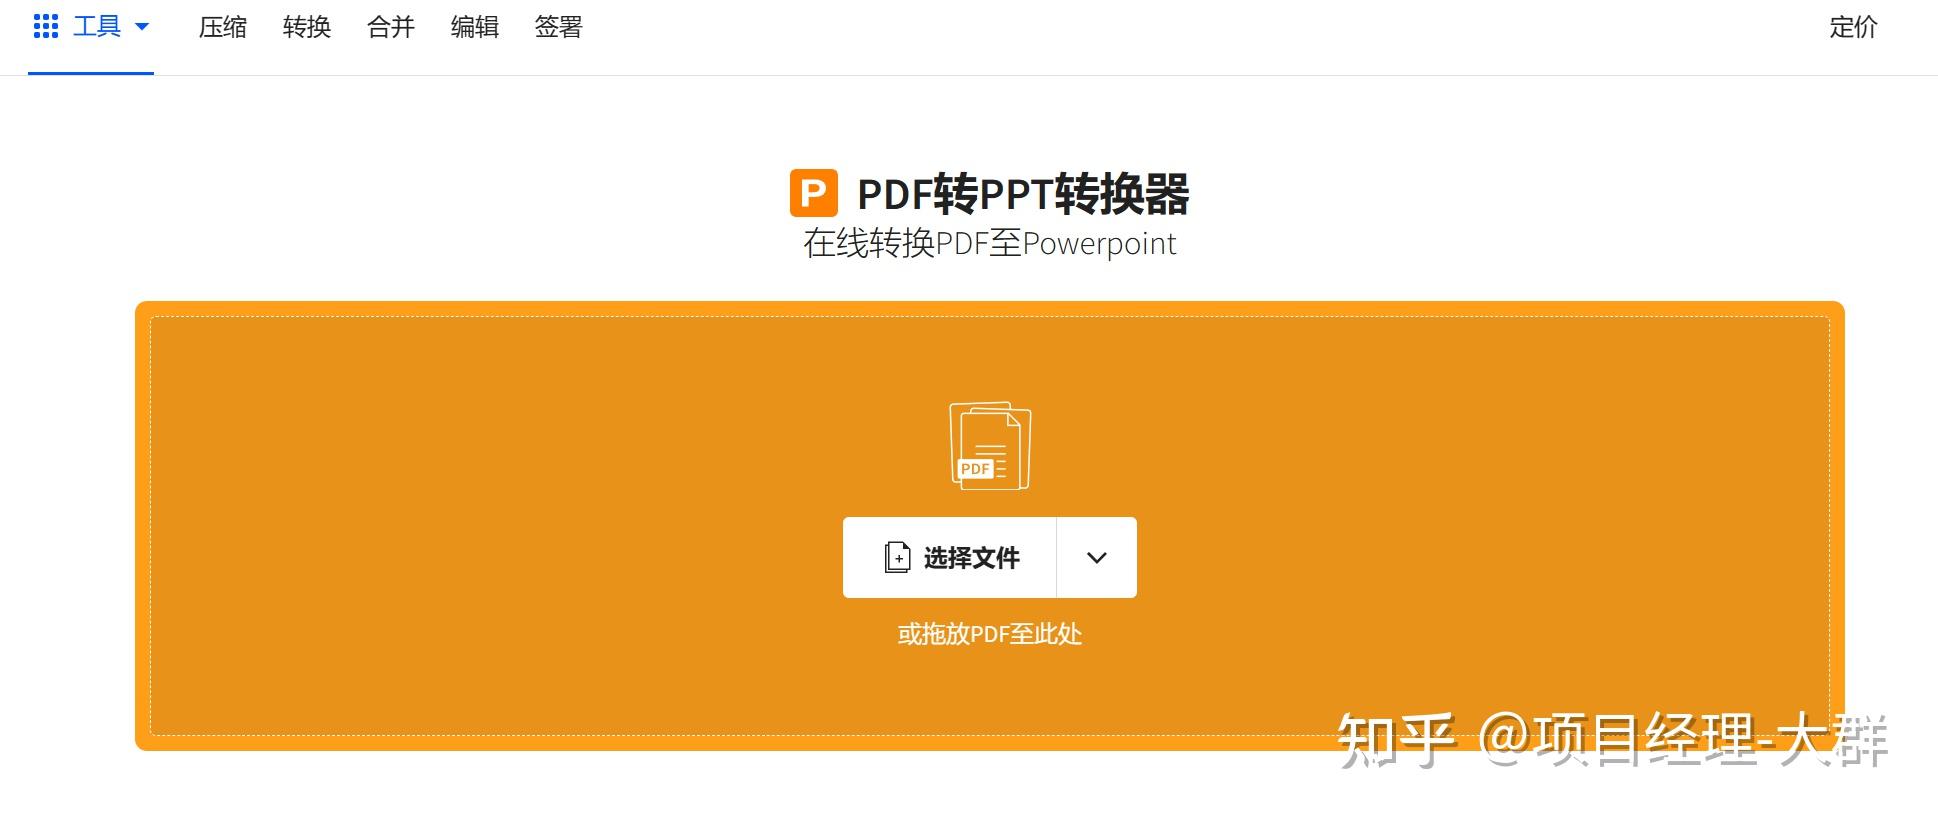Click the 或拖放PDF至此处 text

(x=990, y=634)
